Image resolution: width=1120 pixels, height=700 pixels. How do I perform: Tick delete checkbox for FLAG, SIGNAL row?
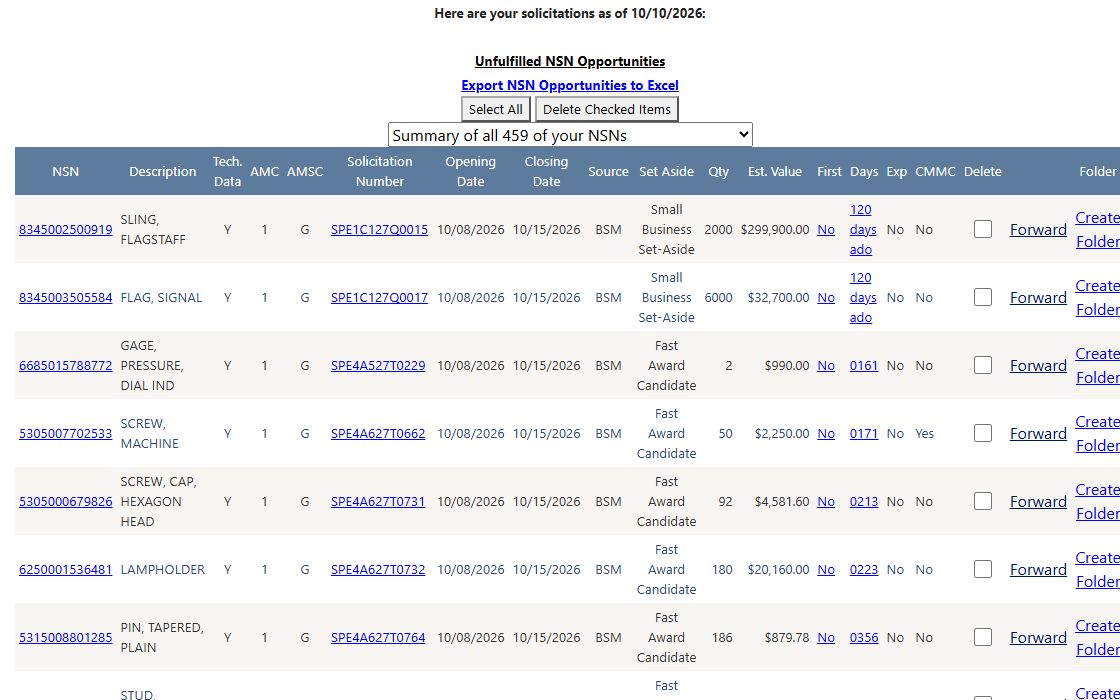pyautogui.click(x=983, y=297)
